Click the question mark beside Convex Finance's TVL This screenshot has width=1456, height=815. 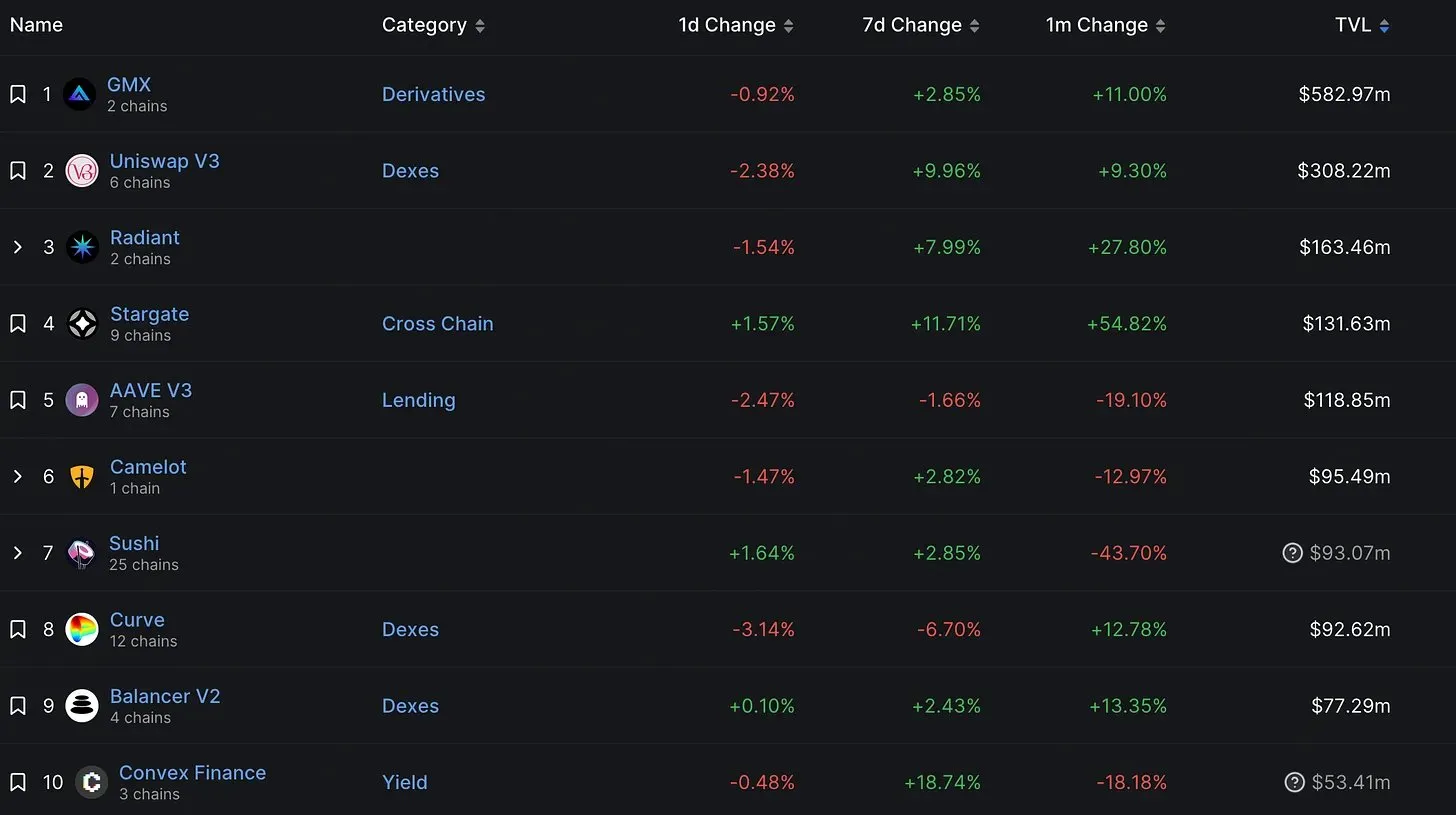1294,782
